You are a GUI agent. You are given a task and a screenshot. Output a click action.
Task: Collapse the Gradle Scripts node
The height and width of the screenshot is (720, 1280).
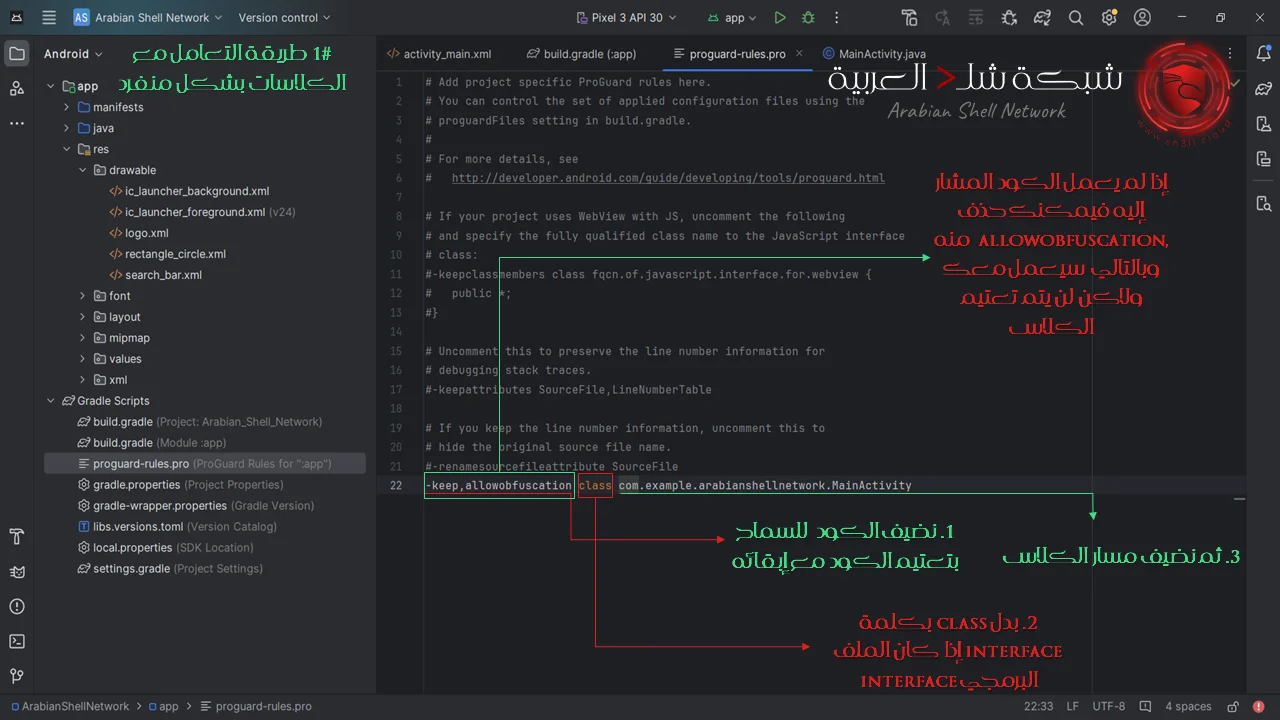pyautogui.click(x=51, y=401)
